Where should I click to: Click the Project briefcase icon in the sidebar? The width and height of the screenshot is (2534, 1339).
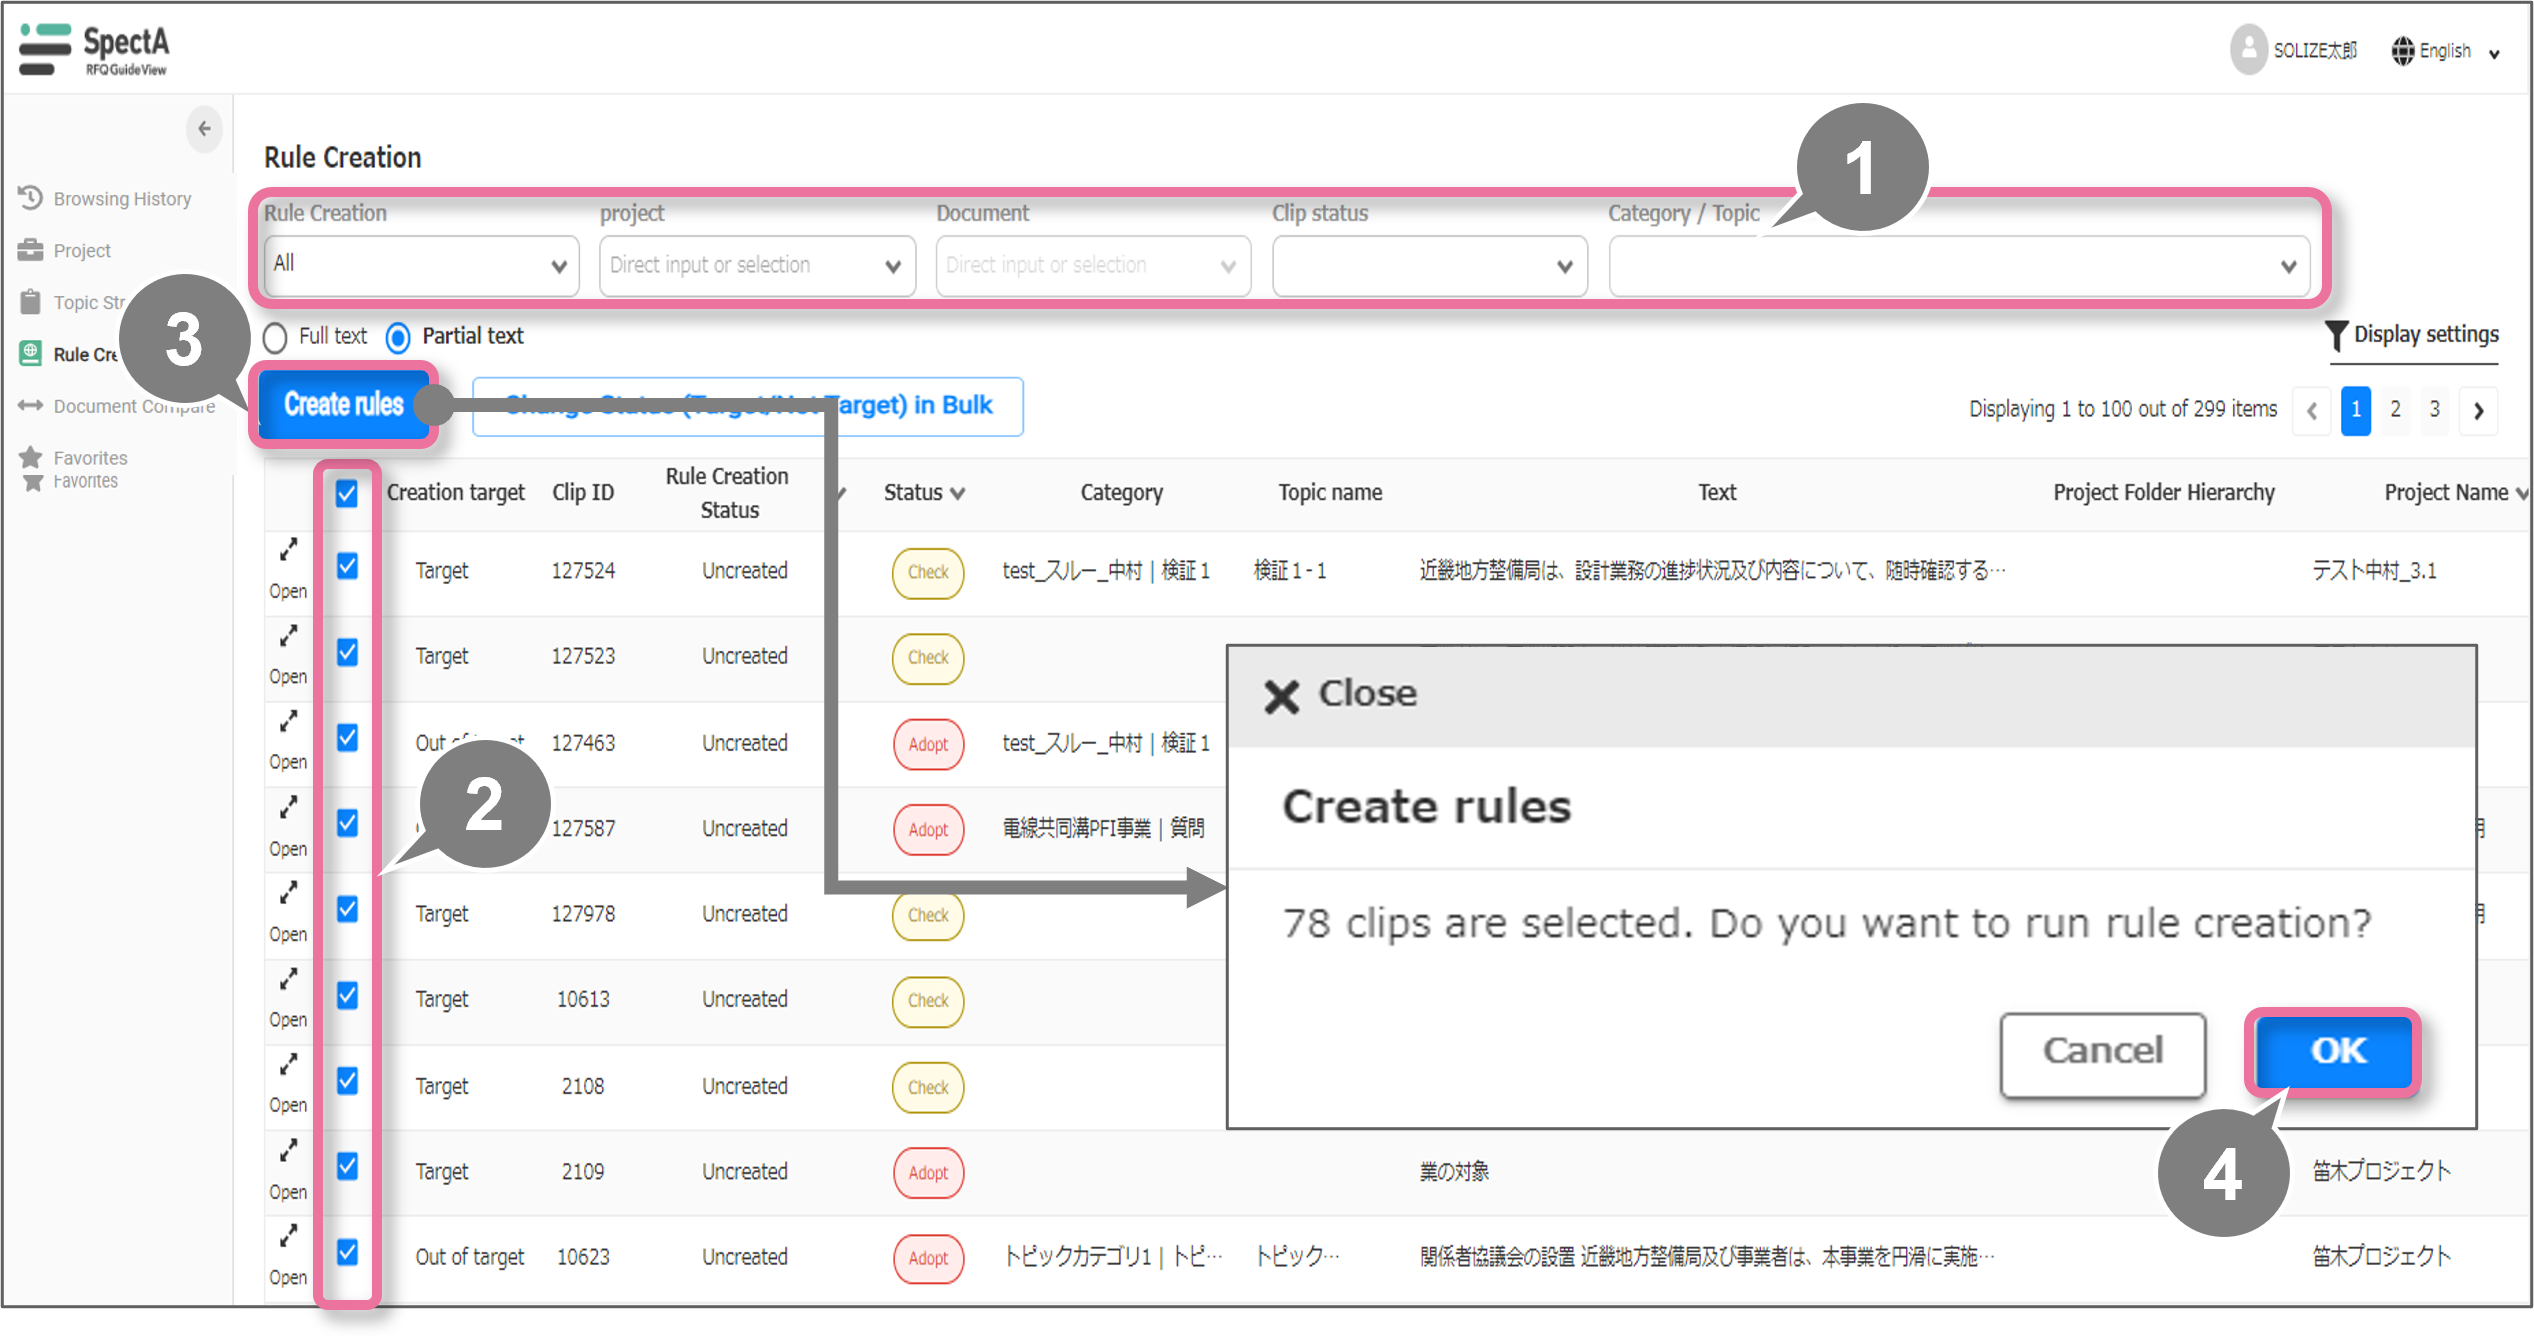[31, 250]
